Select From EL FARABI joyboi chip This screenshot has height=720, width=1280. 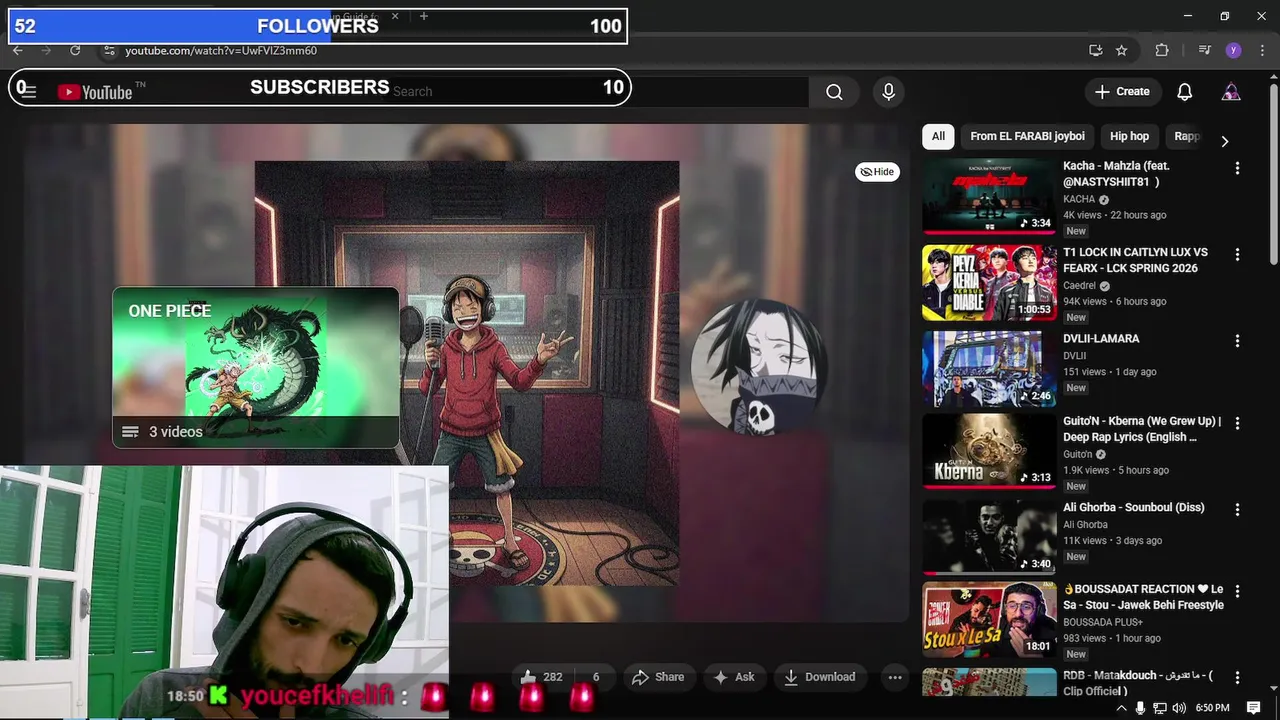1027,136
